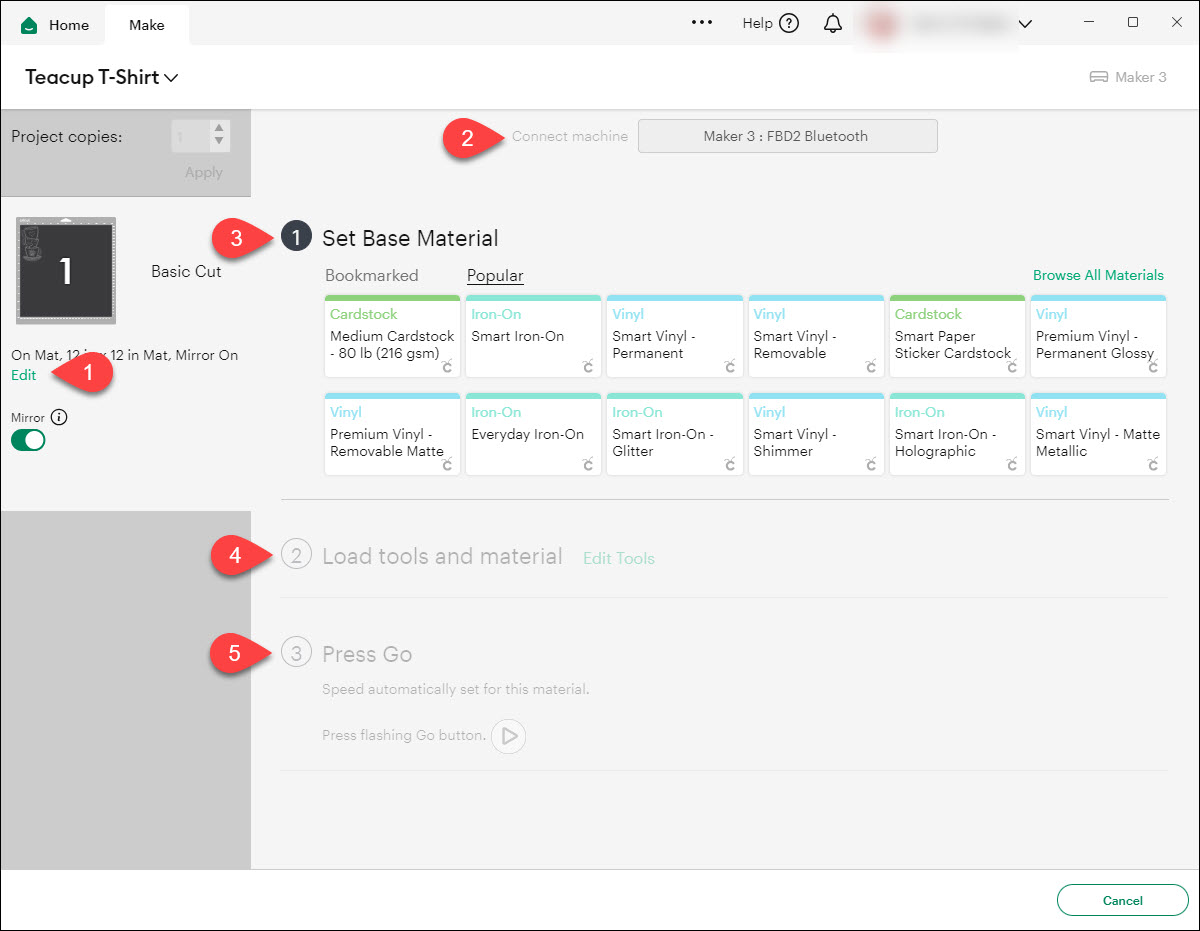Open the Edit Tools link

[619, 558]
